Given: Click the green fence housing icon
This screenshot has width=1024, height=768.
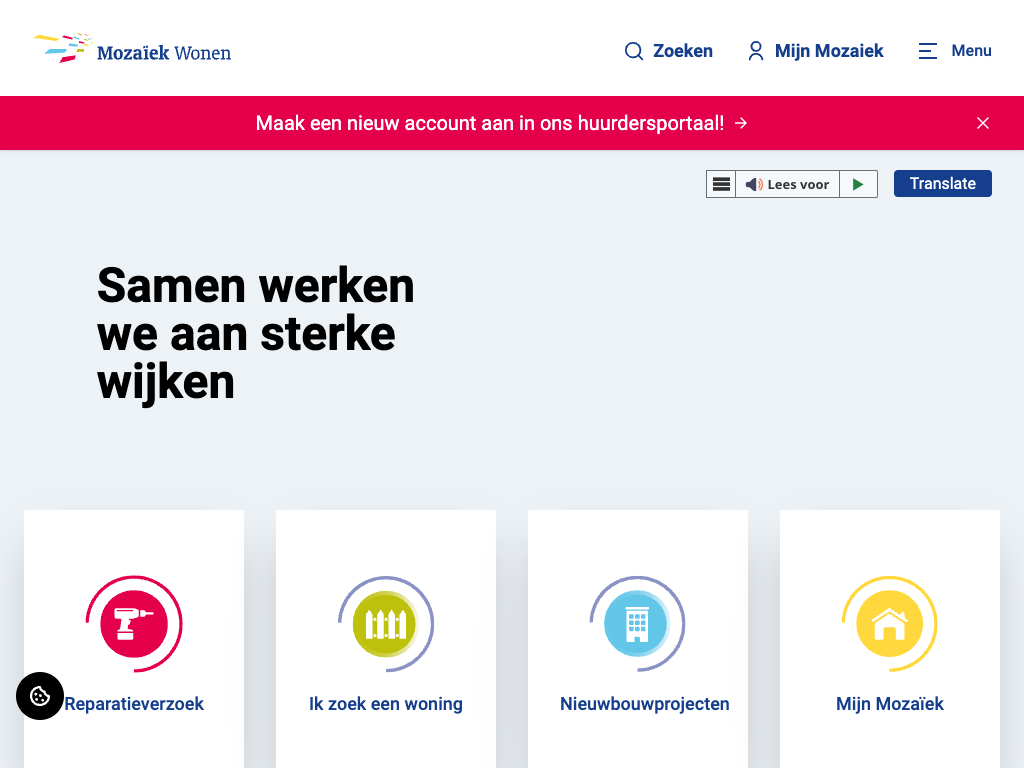Looking at the screenshot, I should (x=385, y=624).
